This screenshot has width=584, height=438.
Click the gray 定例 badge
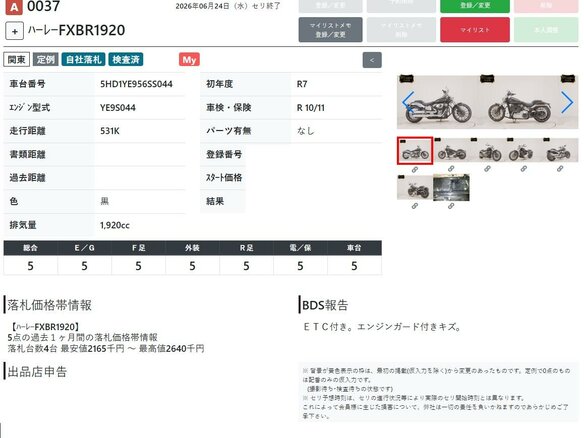pyautogui.click(x=45, y=60)
